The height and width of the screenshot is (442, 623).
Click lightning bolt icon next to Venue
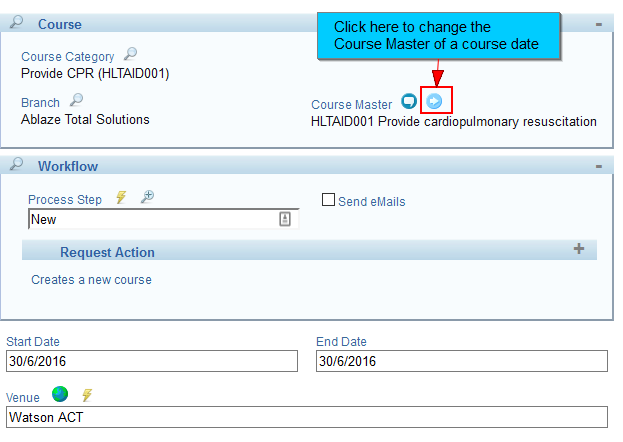[x=87, y=395]
